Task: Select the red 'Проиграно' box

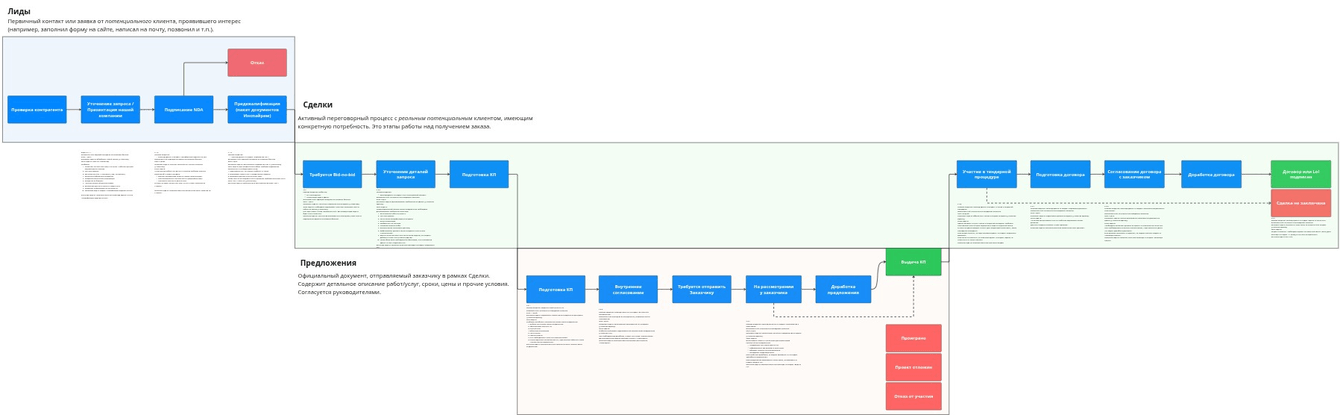Action: (913, 338)
